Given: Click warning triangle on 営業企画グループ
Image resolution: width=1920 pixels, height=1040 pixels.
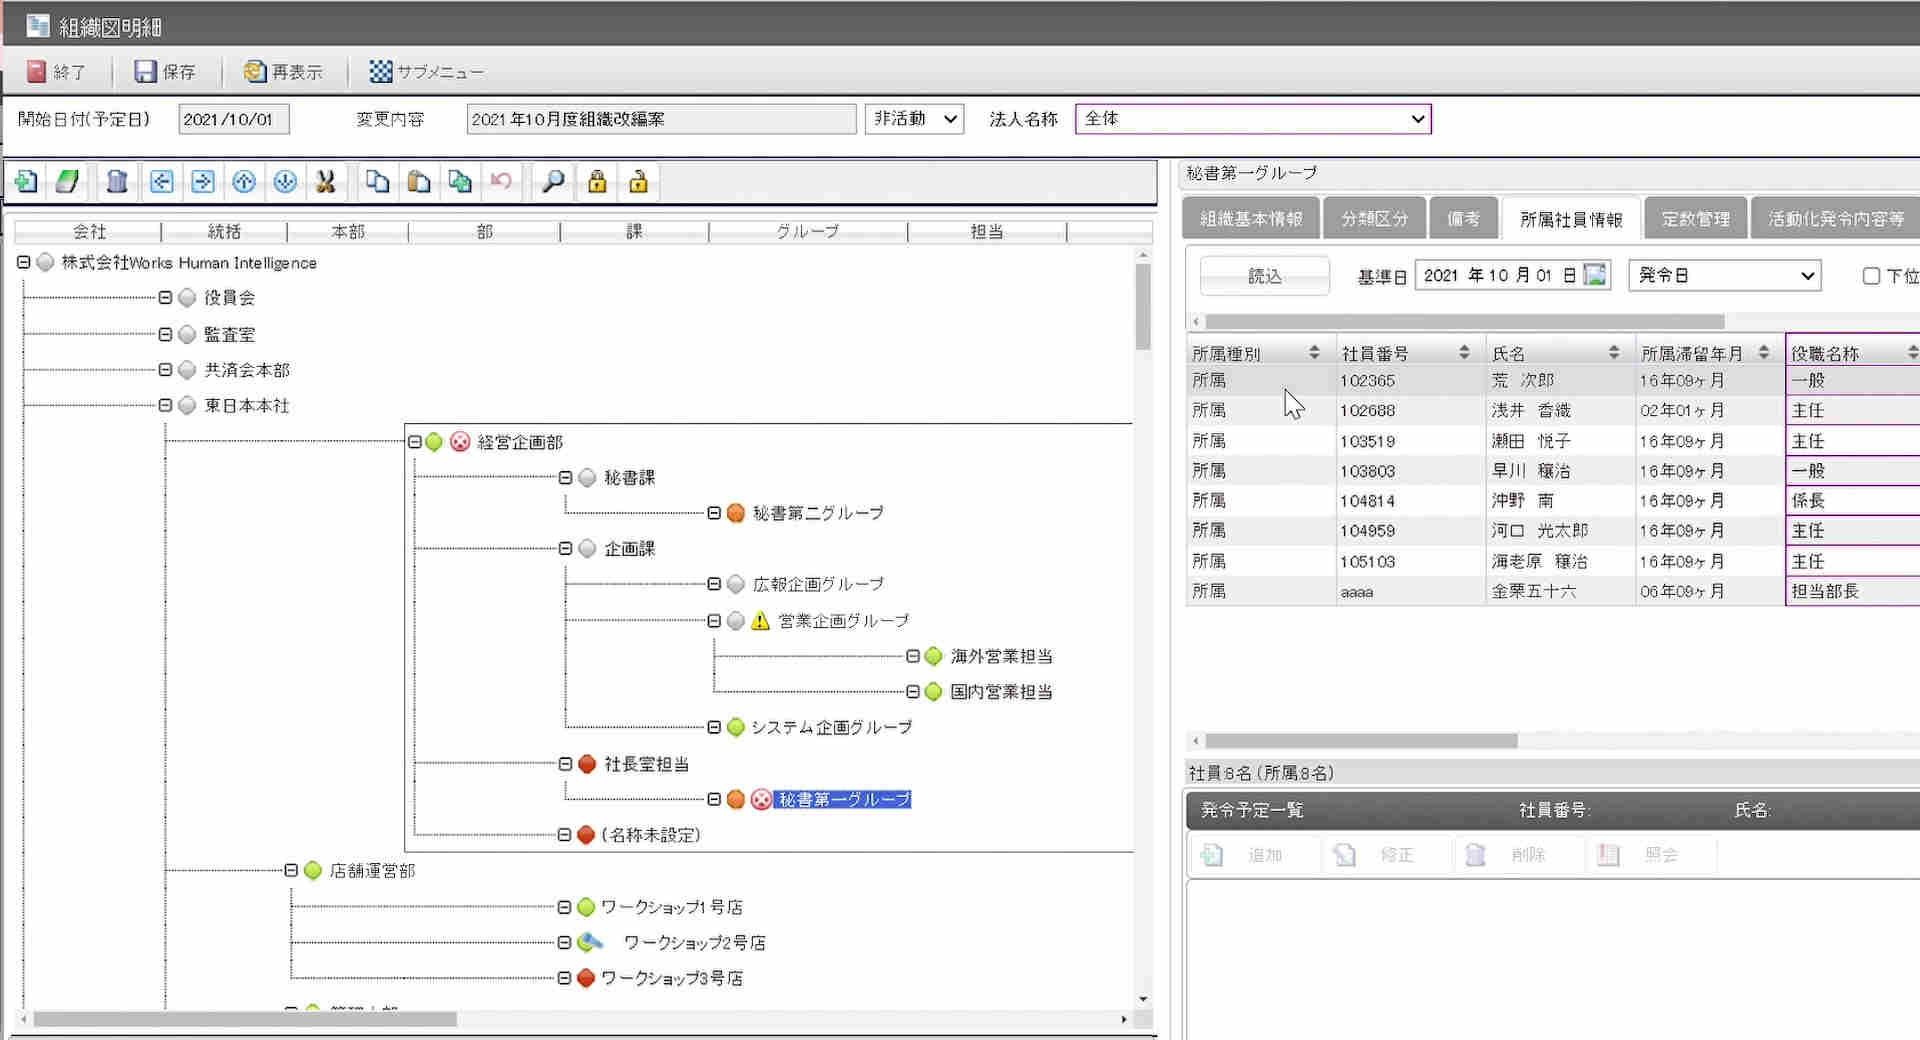Looking at the screenshot, I should [760, 621].
